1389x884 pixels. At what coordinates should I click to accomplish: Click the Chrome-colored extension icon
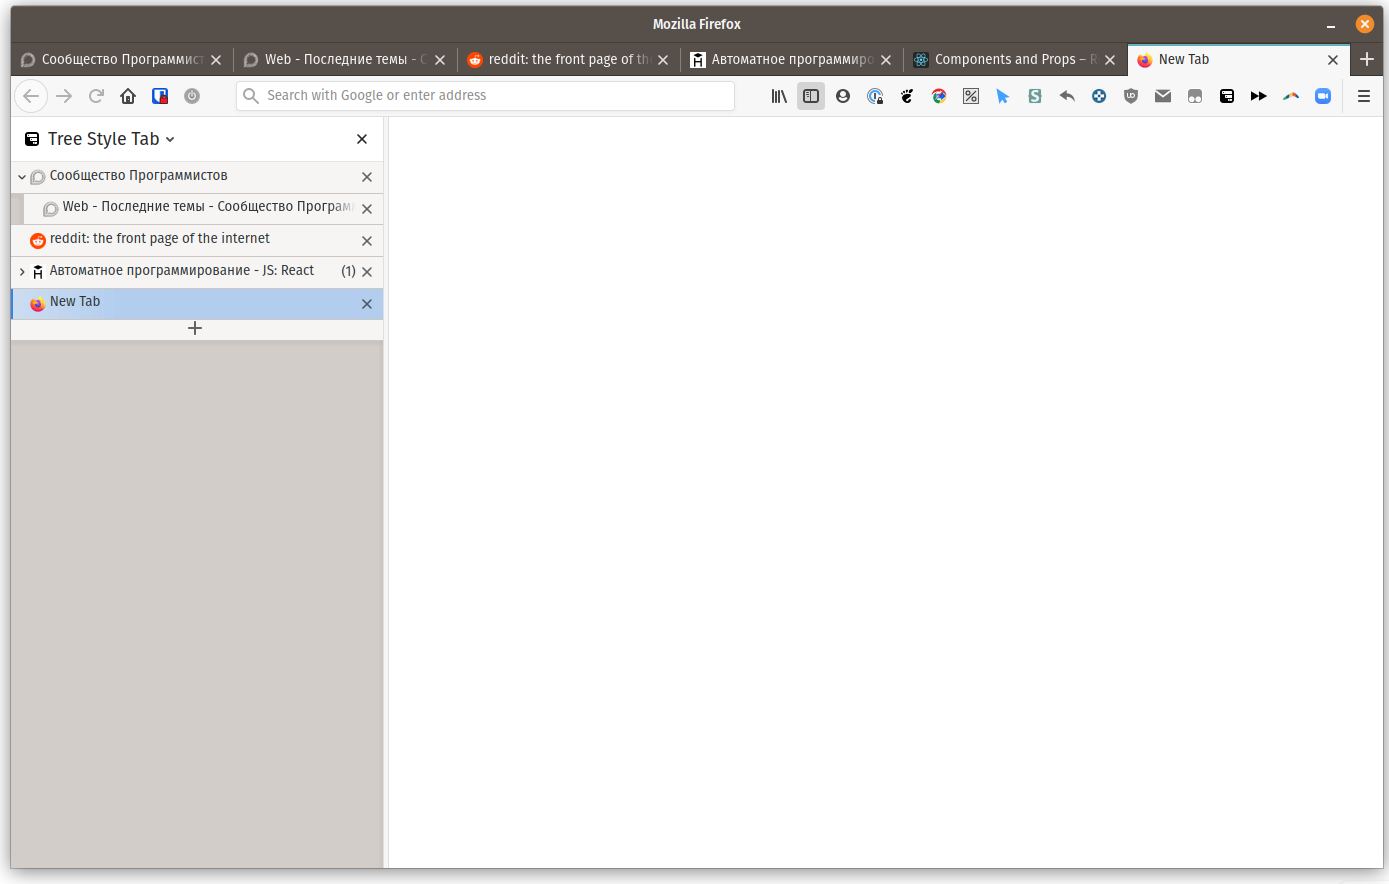point(939,96)
